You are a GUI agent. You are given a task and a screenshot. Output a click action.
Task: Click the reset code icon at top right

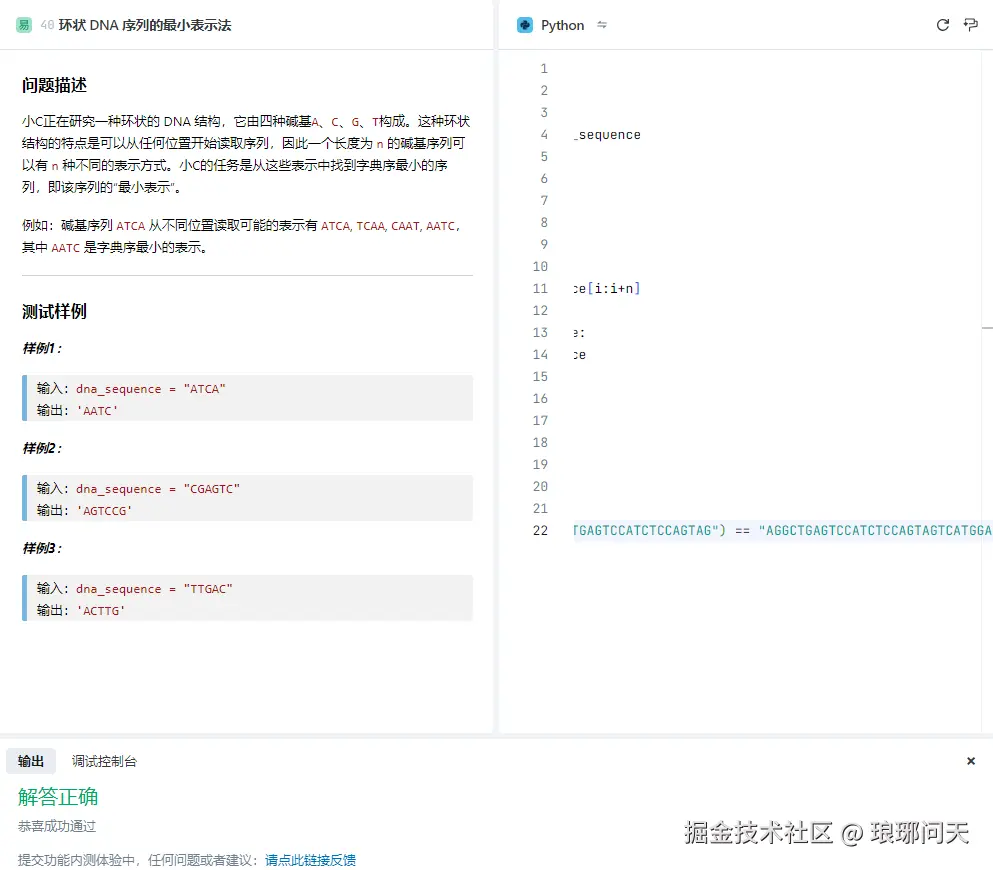pyautogui.click(x=942, y=25)
